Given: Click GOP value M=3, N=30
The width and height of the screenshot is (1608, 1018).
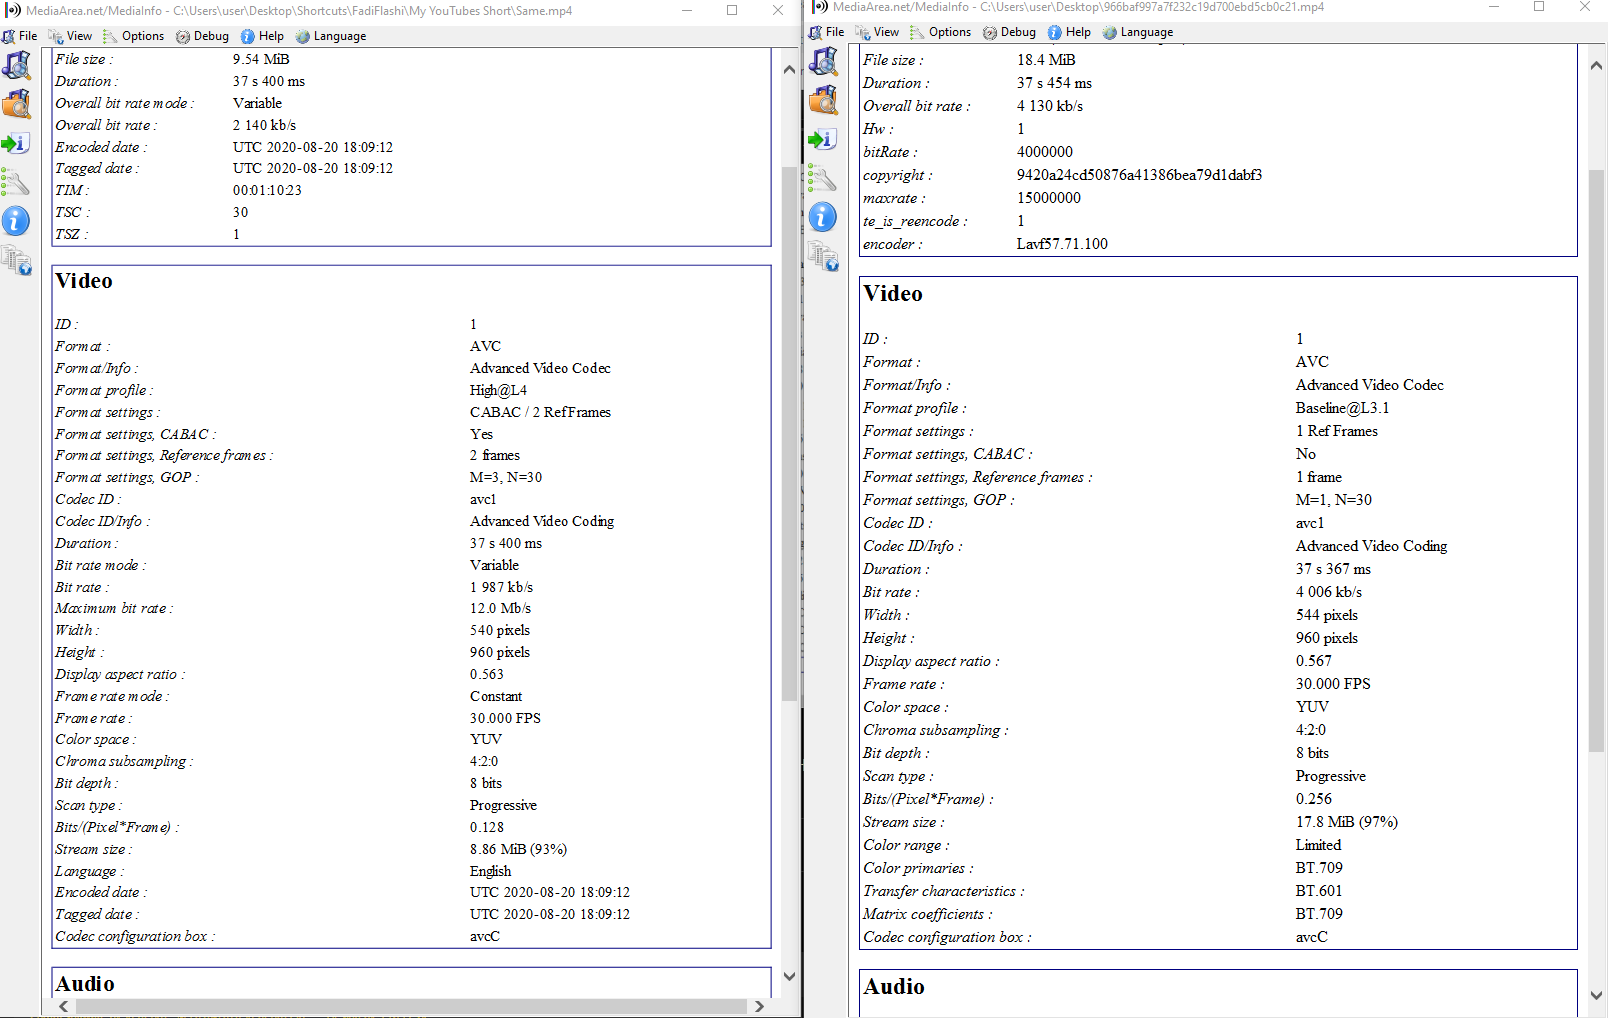Looking at the screenshot, I should 506,477.
